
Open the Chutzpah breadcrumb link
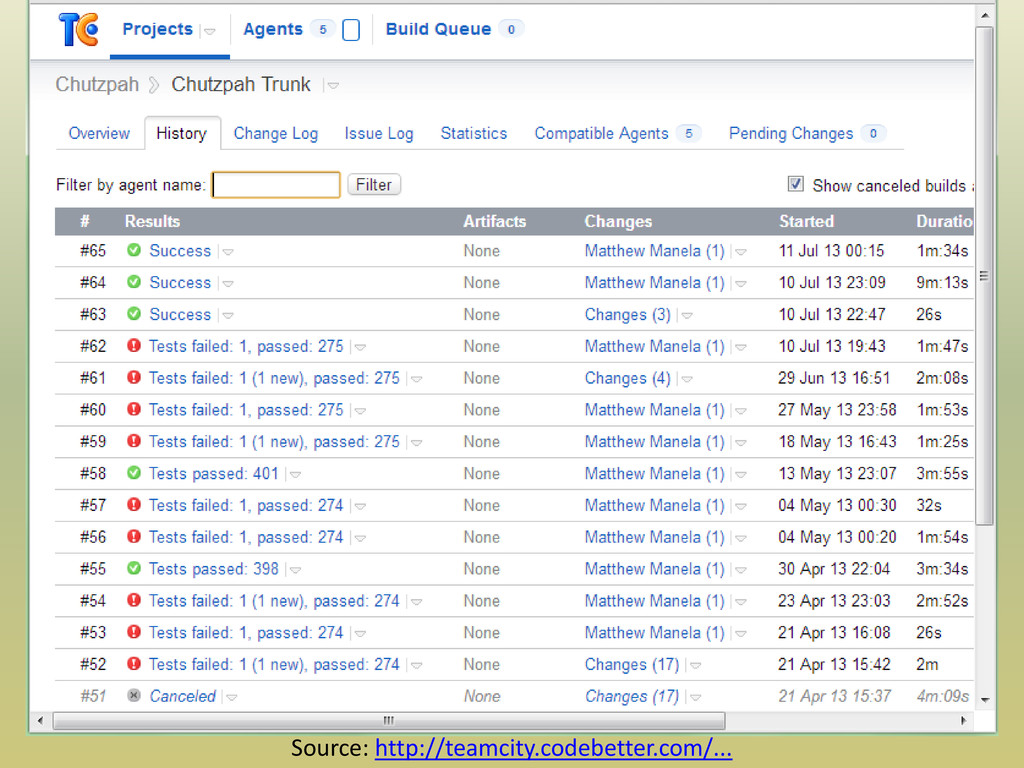(97, 84)
